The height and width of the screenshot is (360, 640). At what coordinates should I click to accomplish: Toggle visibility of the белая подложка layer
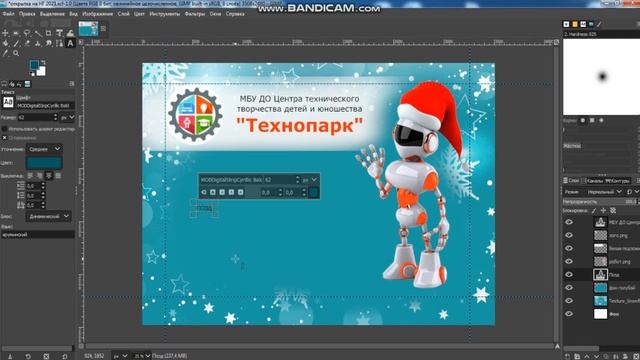click(569, 248)
